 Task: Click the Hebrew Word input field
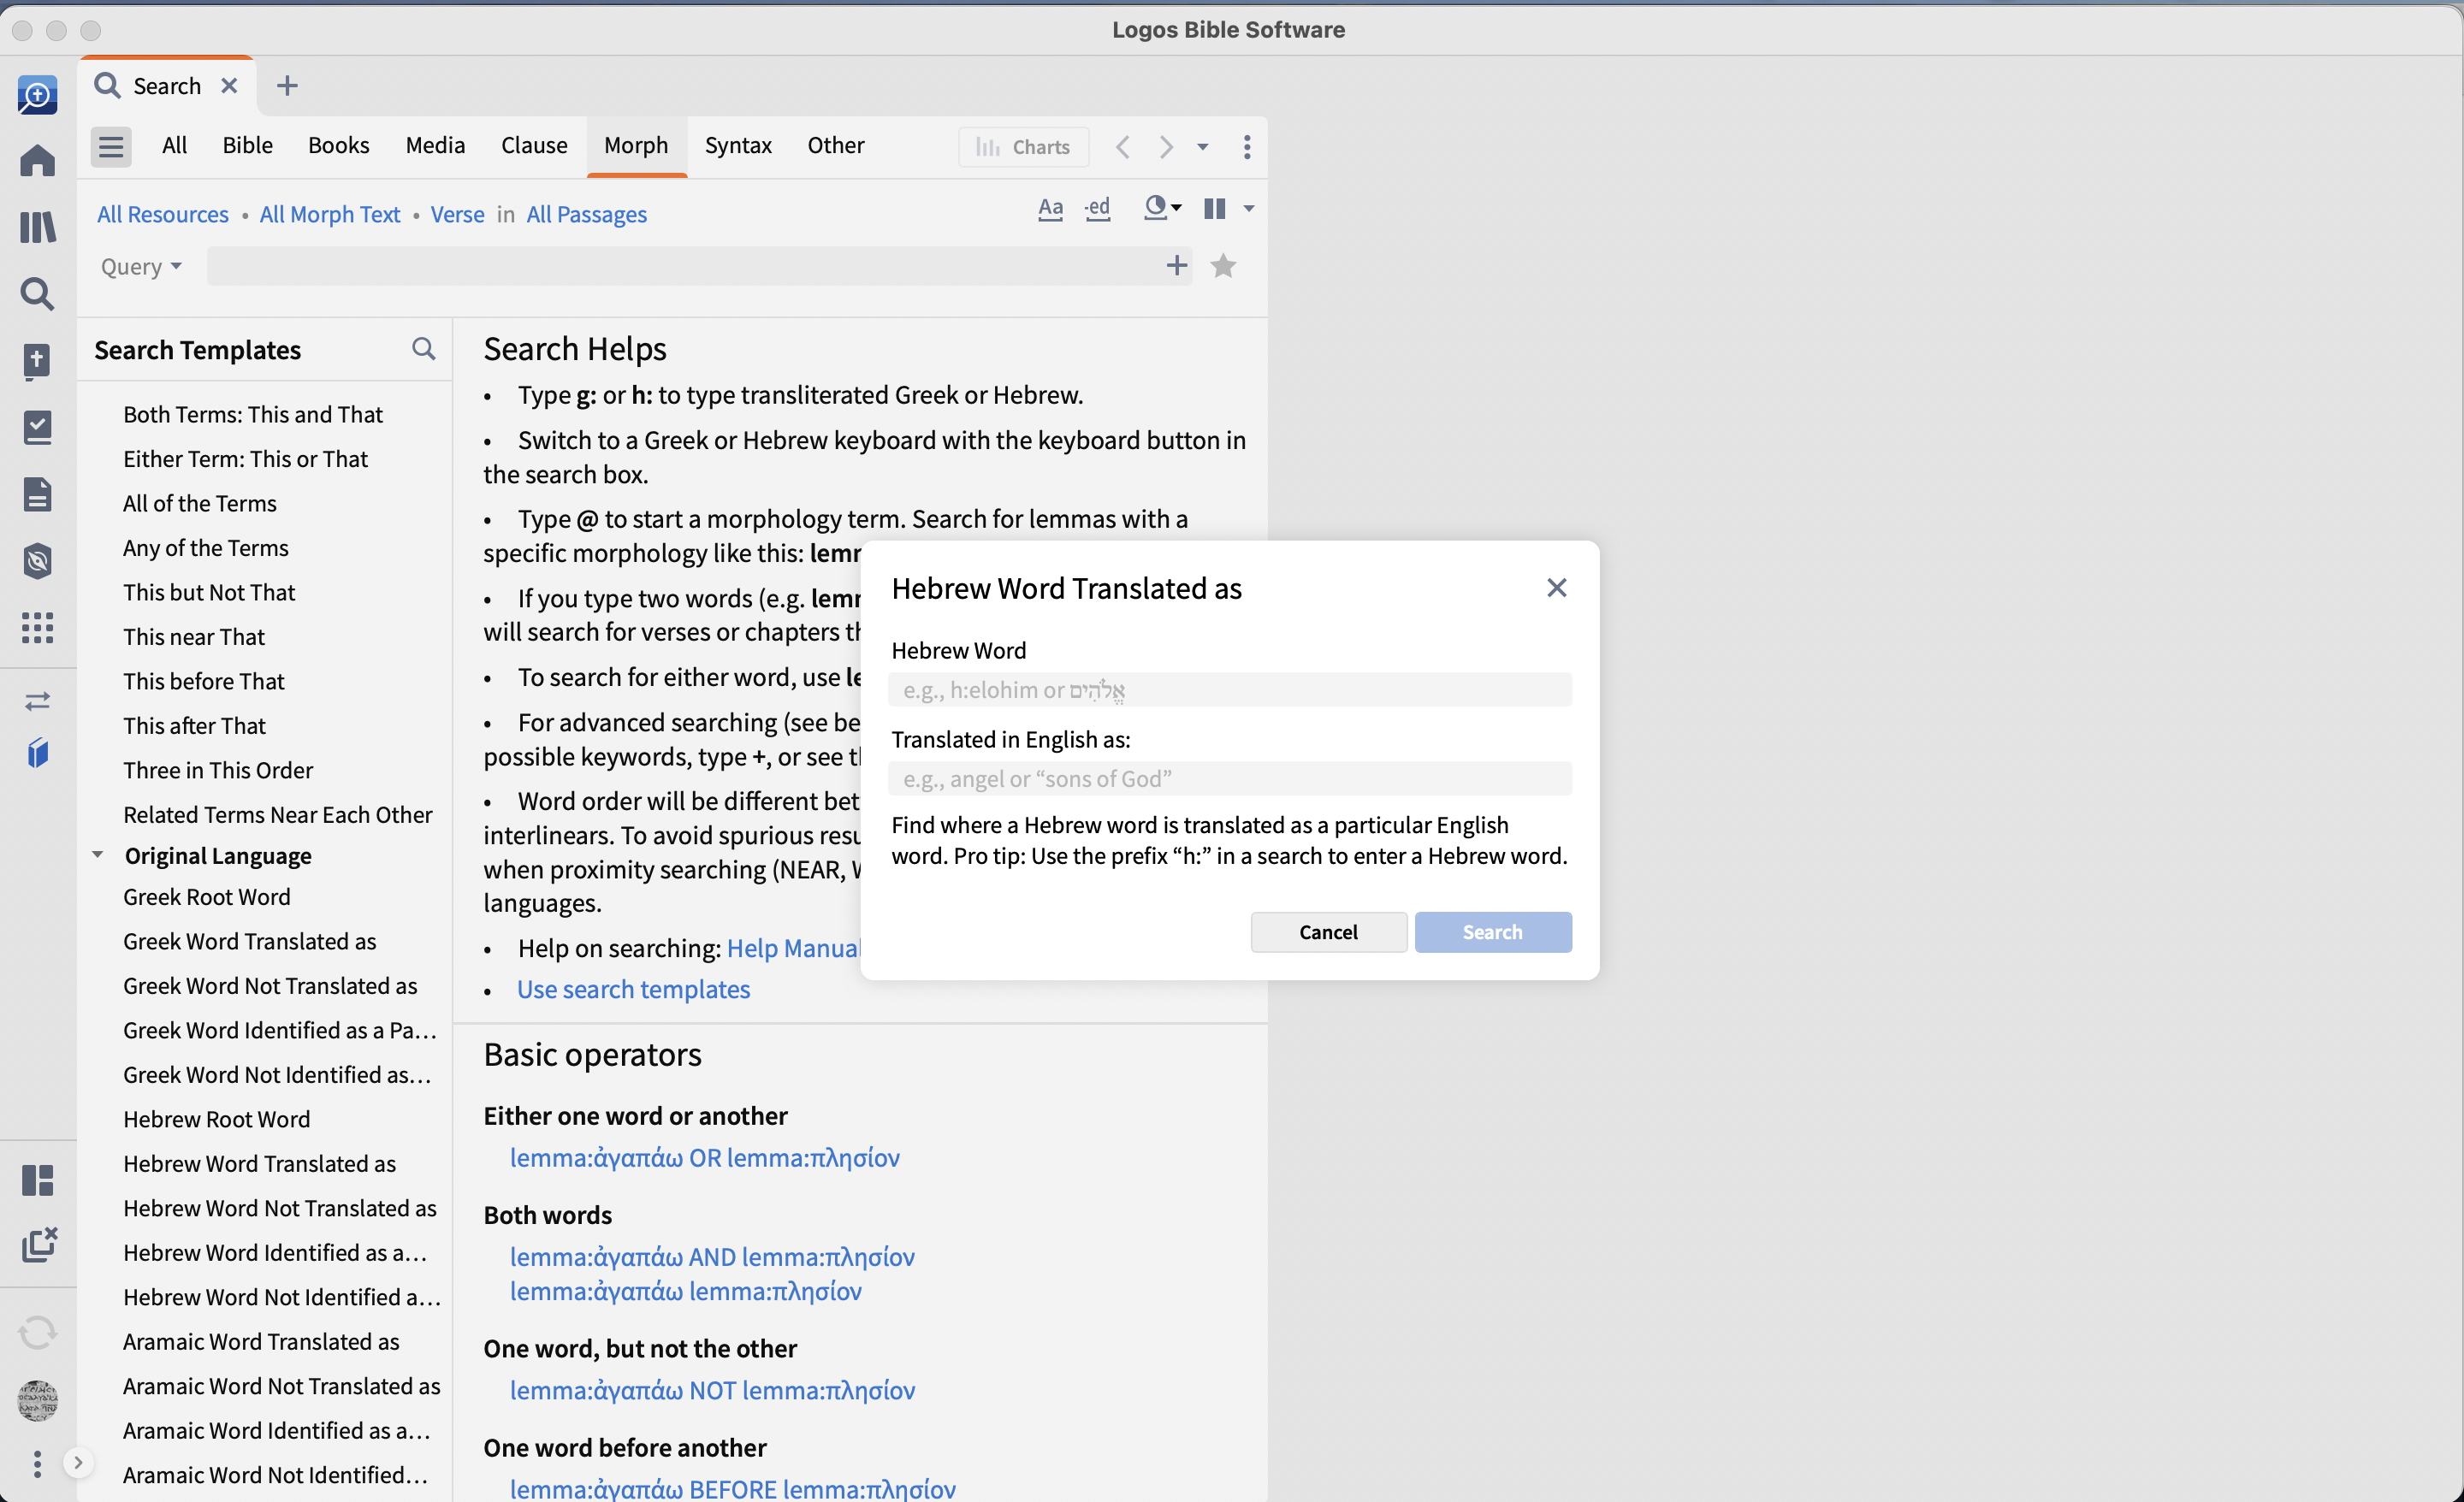[x=1229, y=690]
